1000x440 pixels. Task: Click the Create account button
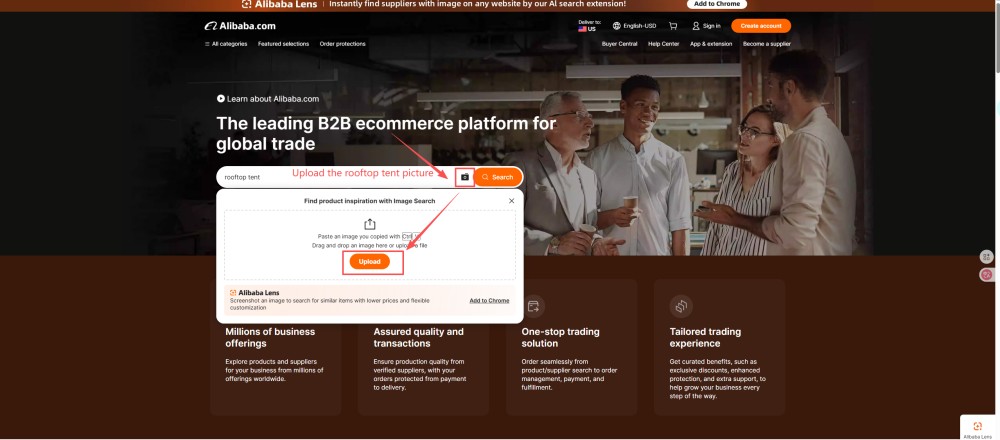pos(760,26)
